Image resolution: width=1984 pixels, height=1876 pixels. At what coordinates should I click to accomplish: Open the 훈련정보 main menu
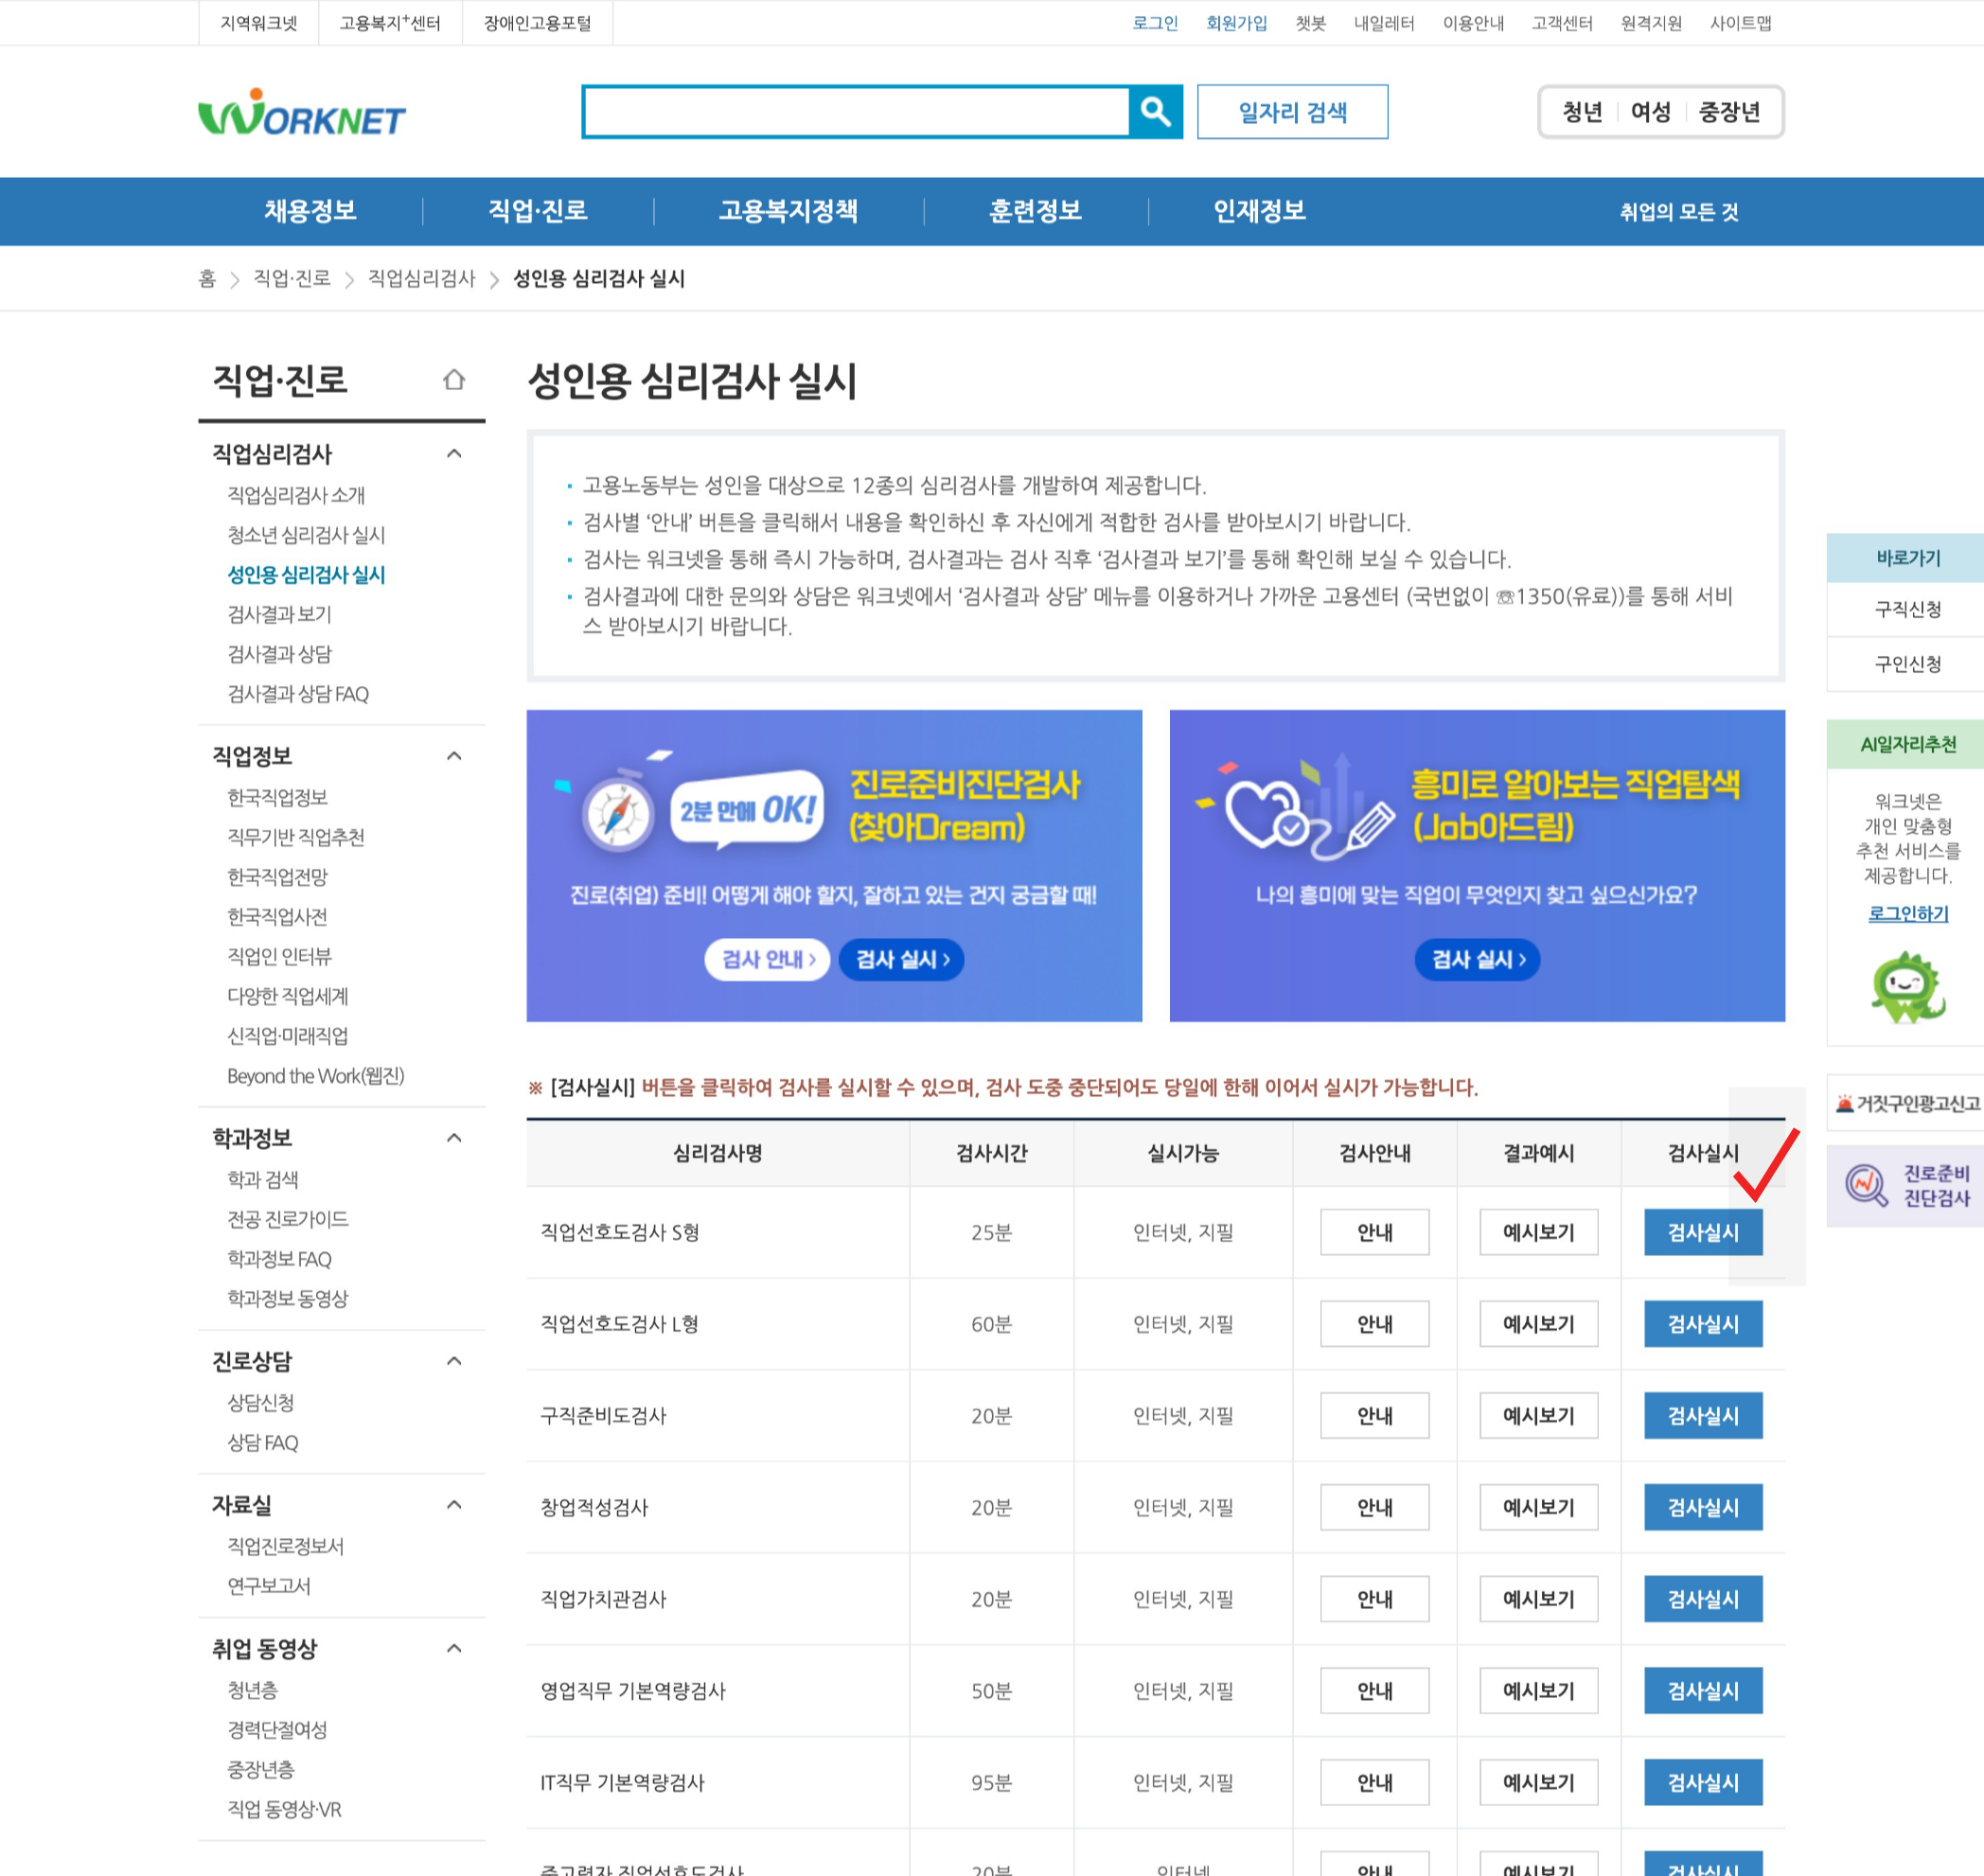pyautogui.click(x=1035, y=211)
